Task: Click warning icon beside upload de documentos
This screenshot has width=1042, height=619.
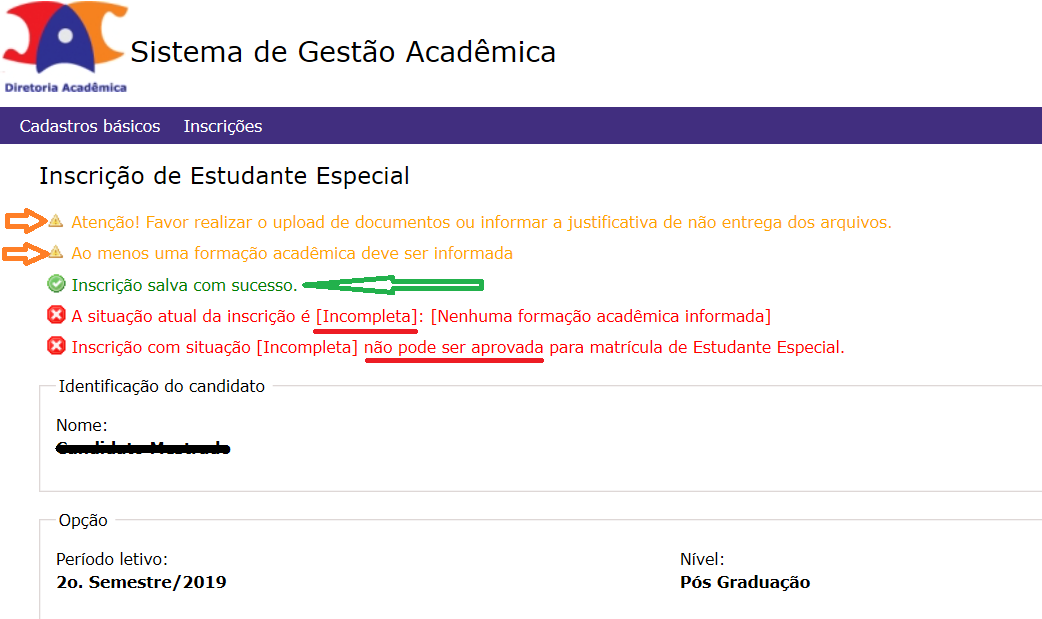Action: pos(56,220)
